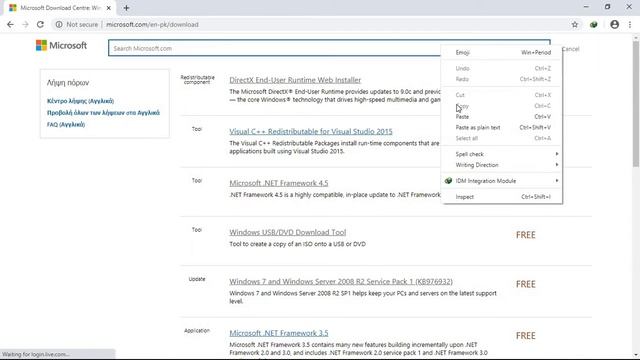Open the IDM extension icon in toolbar
The width and height of the screenshot is (640, 360).
593,24
